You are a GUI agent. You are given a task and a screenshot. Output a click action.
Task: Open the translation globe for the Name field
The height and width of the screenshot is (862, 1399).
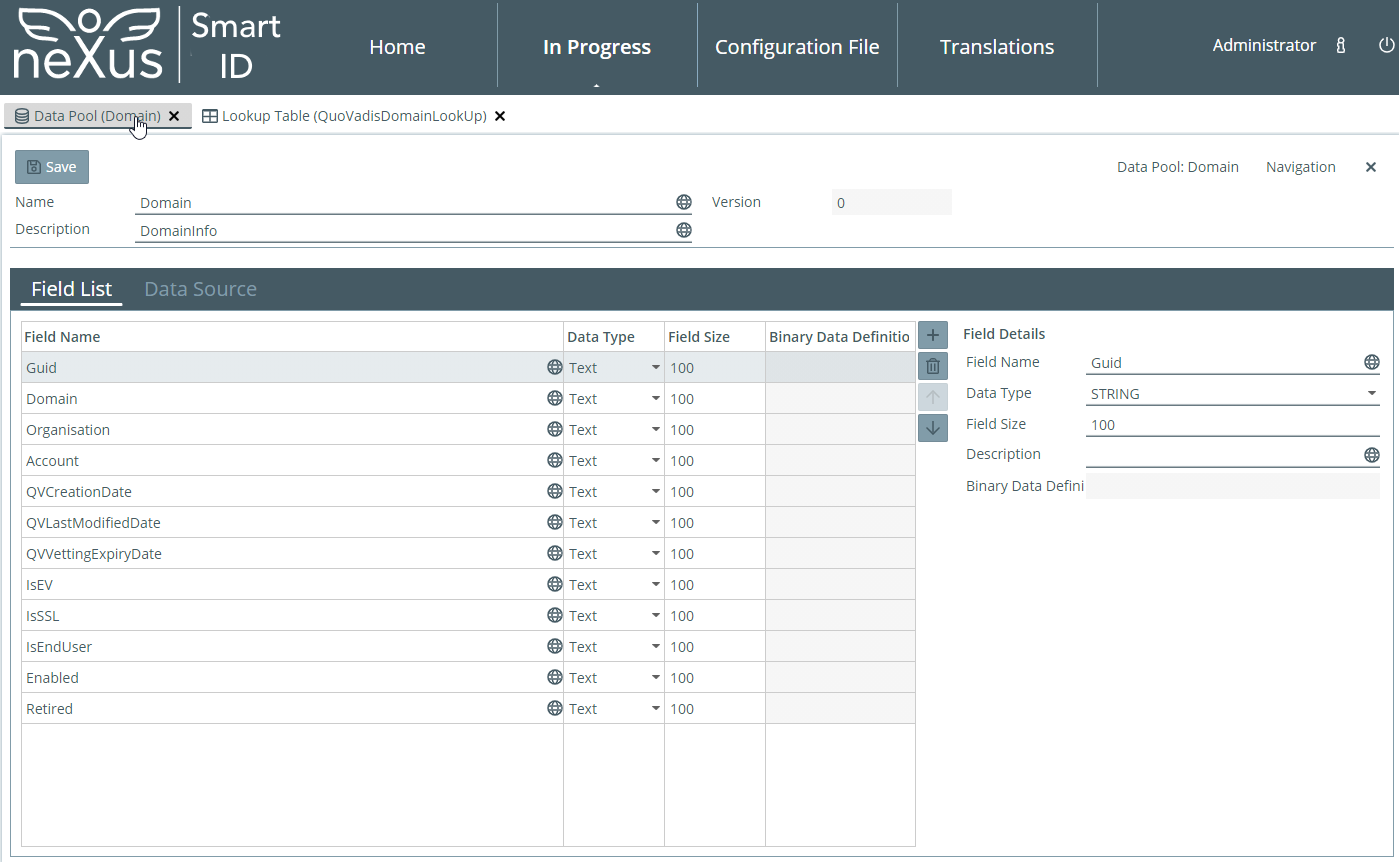click(x=684, y=201)
